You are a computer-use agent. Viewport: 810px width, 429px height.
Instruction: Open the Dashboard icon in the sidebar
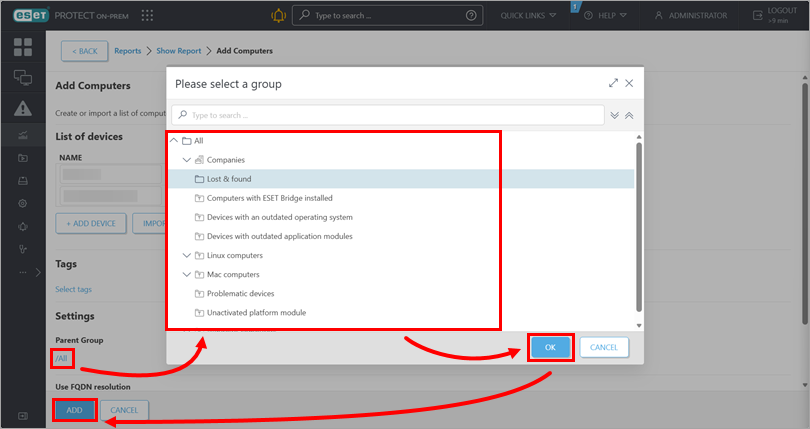tap(23, 47)
